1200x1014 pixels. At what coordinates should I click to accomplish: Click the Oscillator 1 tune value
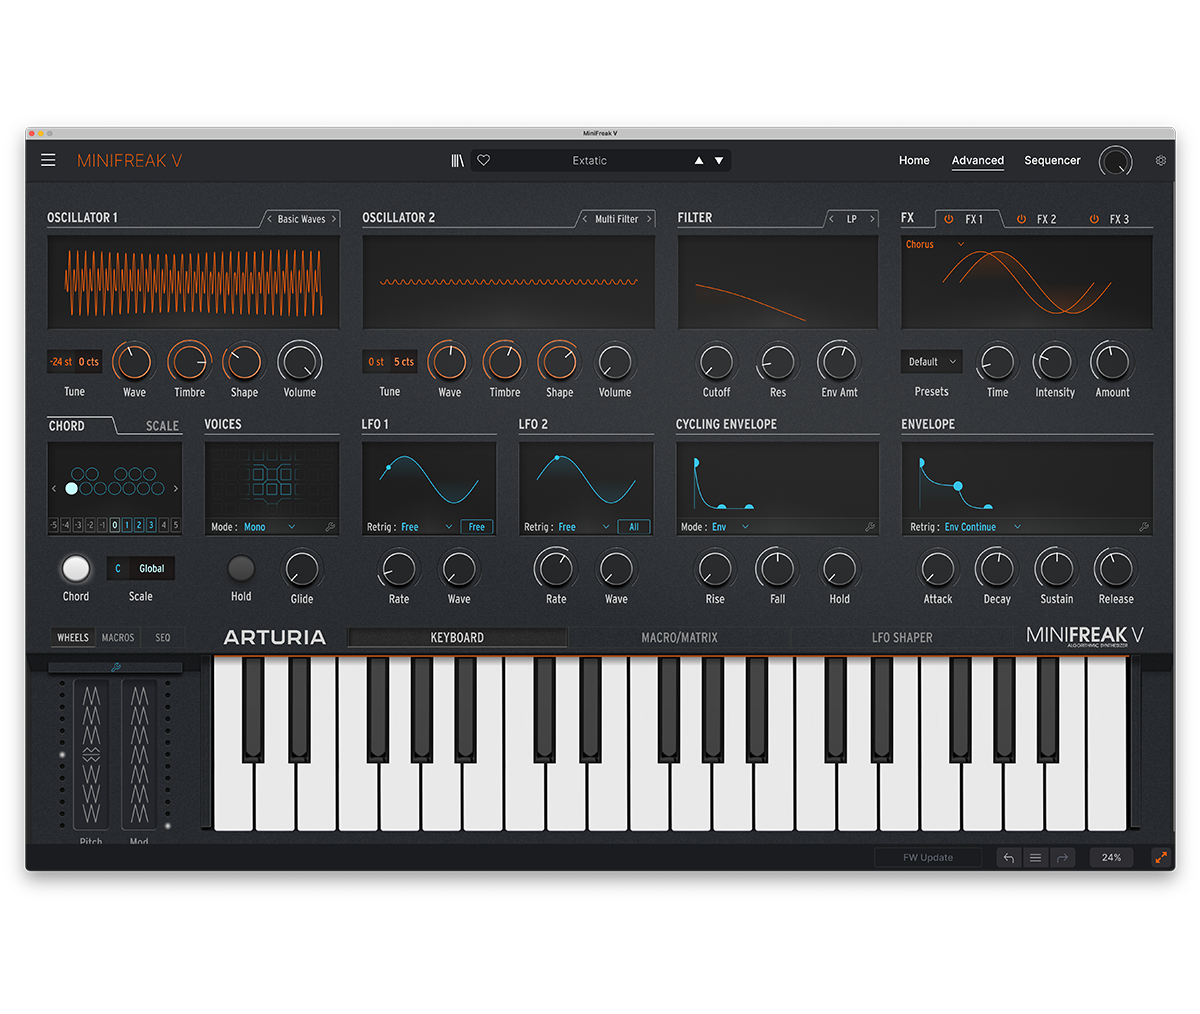(75, 362)
